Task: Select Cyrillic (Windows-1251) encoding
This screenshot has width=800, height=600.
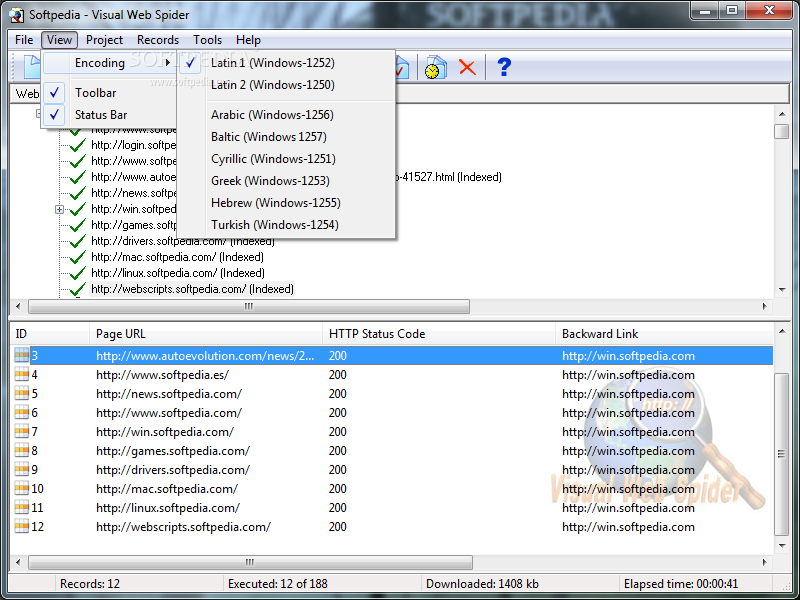Action: tap(286, 159)
